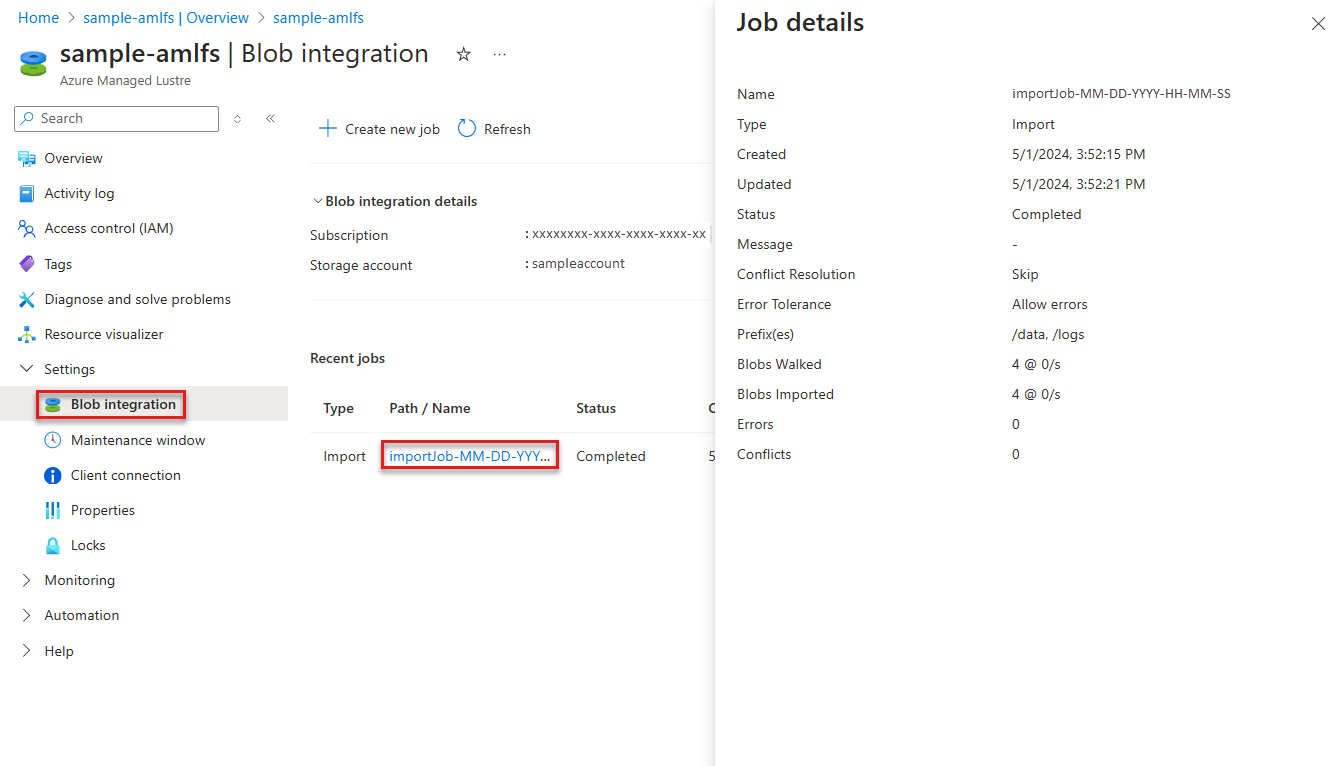Collapse Blob integration details section
The image size is (1344, 766).
click(x=317, y=201)
